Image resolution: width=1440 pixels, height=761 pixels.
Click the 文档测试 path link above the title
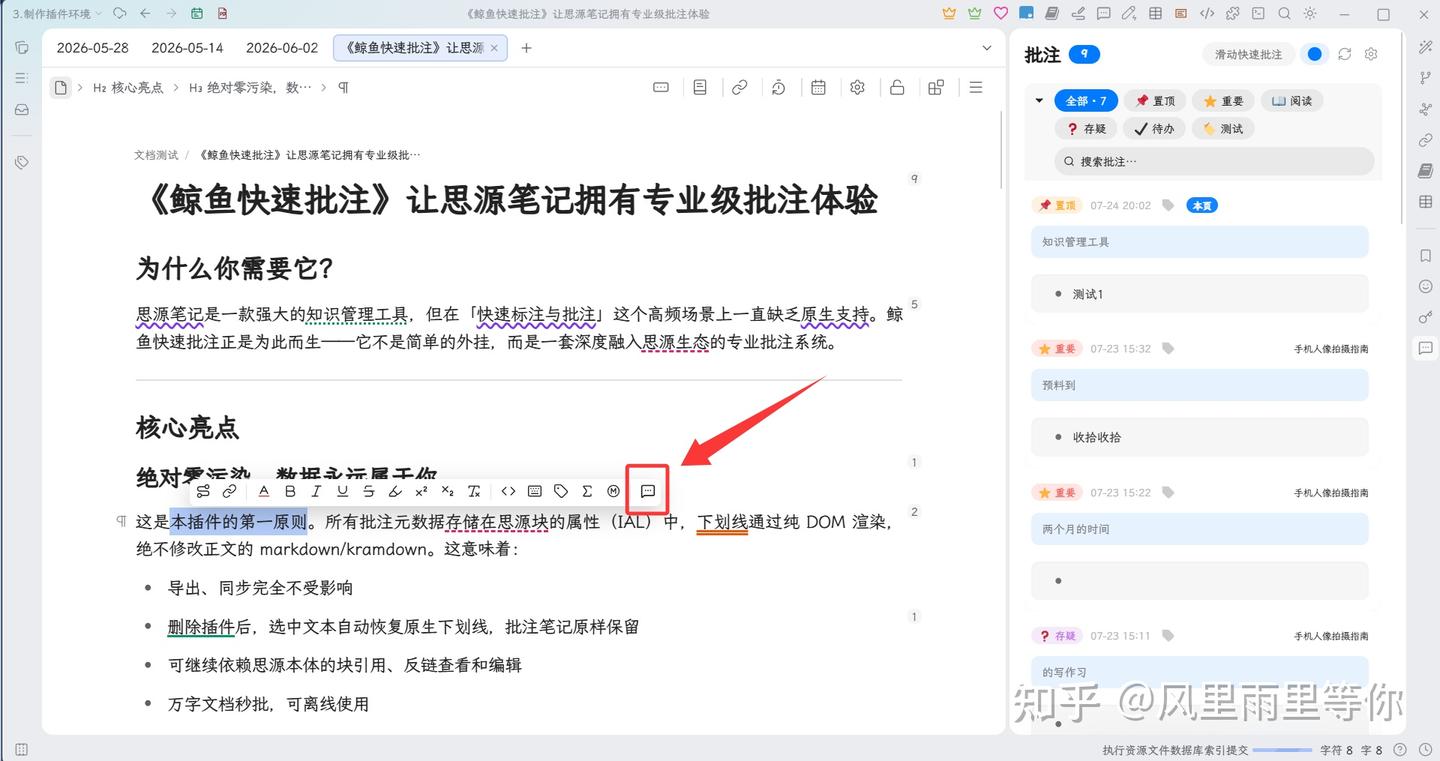coord(156,155)
